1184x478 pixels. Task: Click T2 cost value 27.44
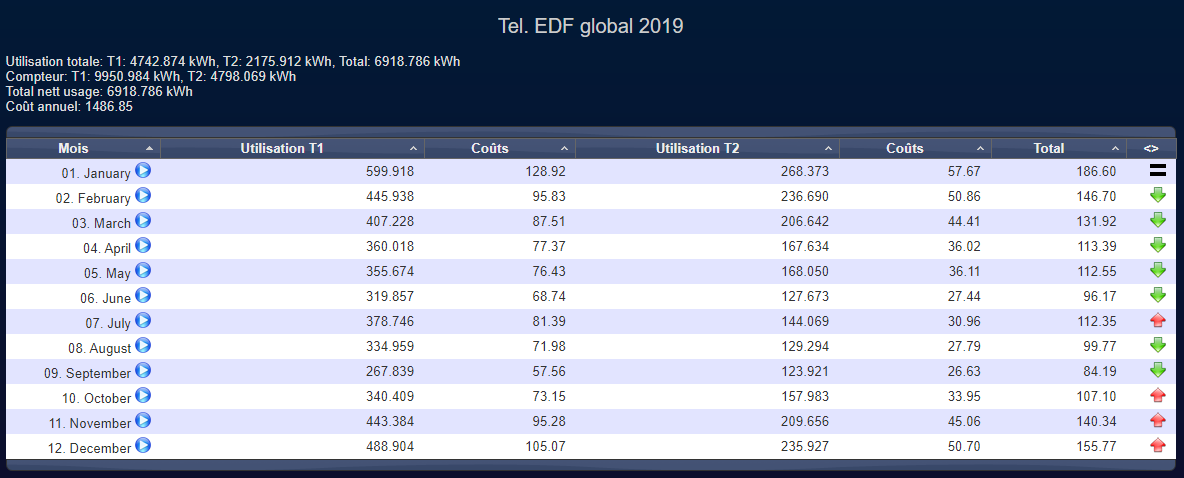[964, 296]
